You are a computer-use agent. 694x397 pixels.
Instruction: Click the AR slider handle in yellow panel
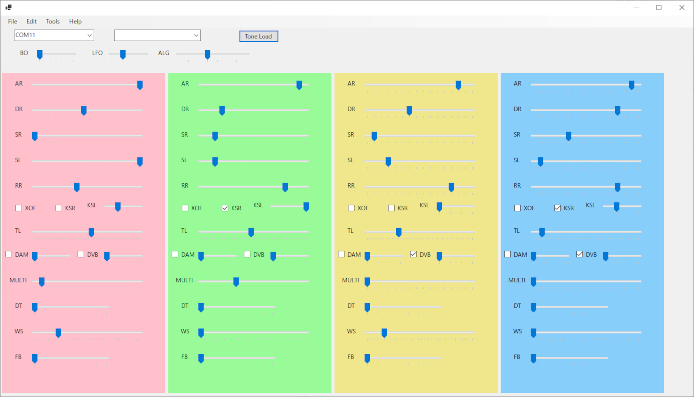click(x=459, y=85)
